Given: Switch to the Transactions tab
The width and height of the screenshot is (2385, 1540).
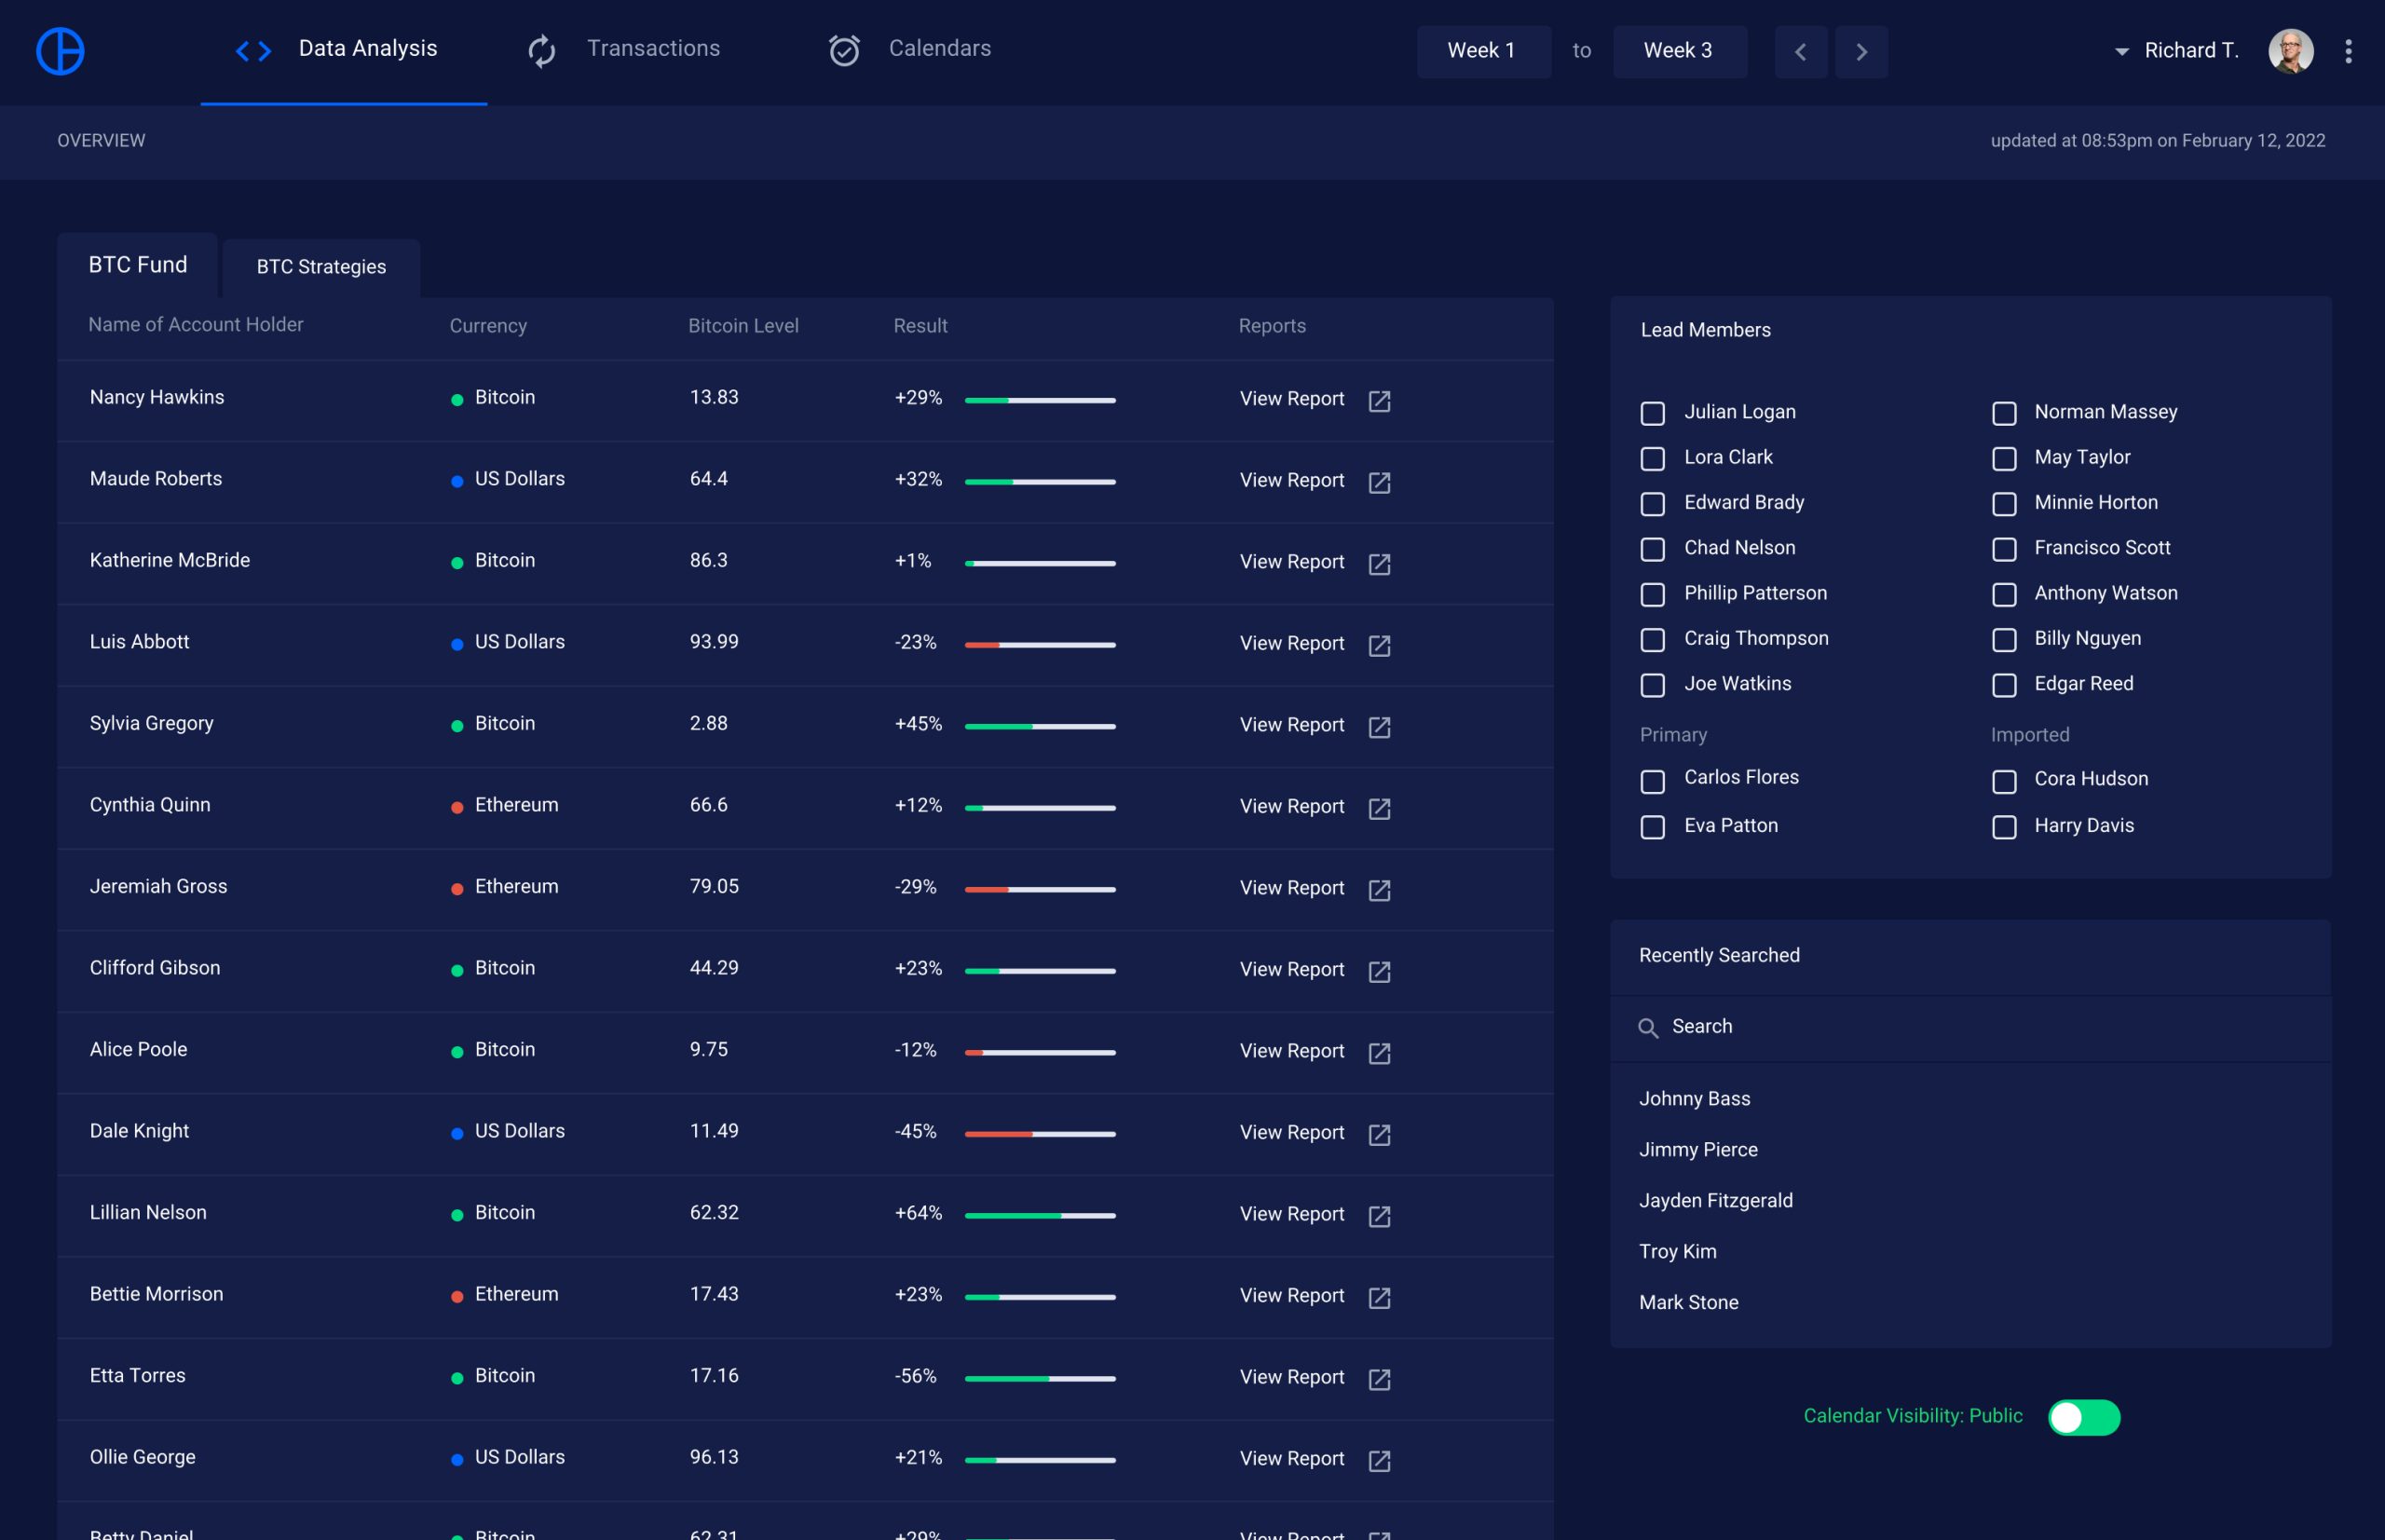Looking at the screenshot, I should (x=624, y=49).
